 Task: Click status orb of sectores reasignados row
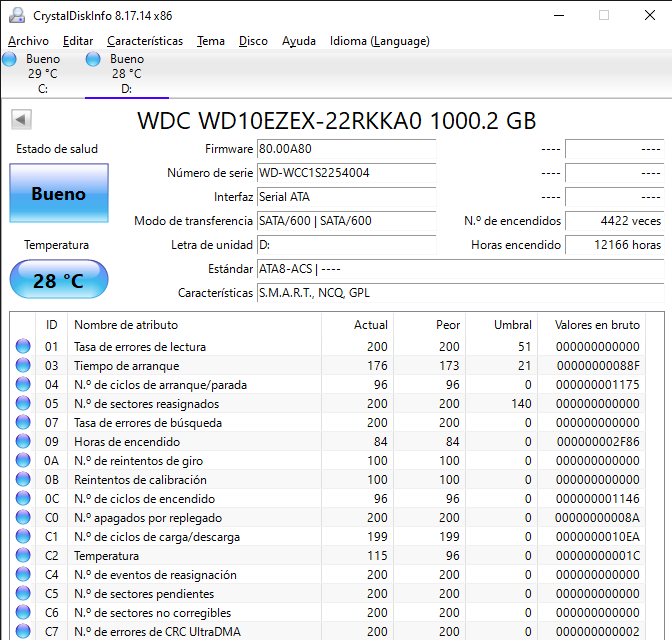coord(23,403)
